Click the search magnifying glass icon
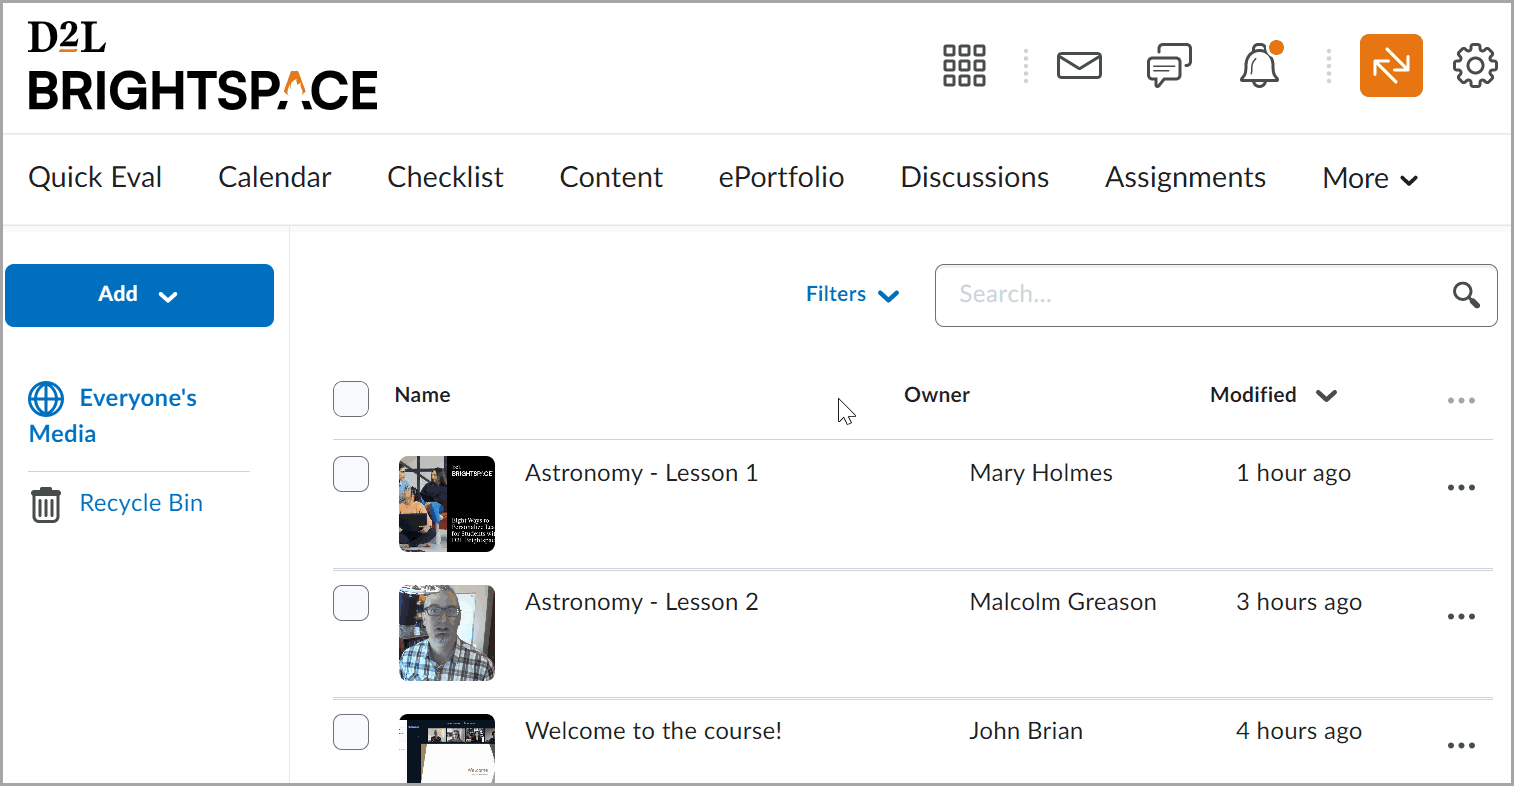 [1466, 295]
